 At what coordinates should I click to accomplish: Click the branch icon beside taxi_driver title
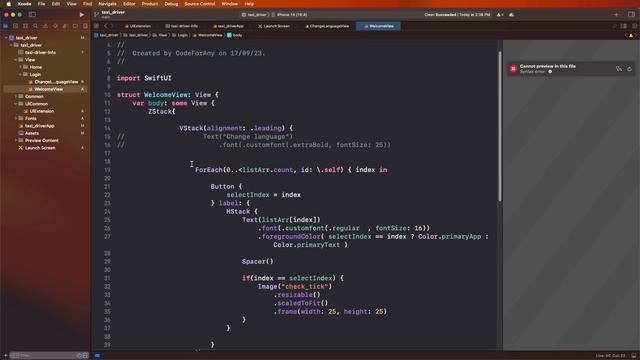point(96,15)
